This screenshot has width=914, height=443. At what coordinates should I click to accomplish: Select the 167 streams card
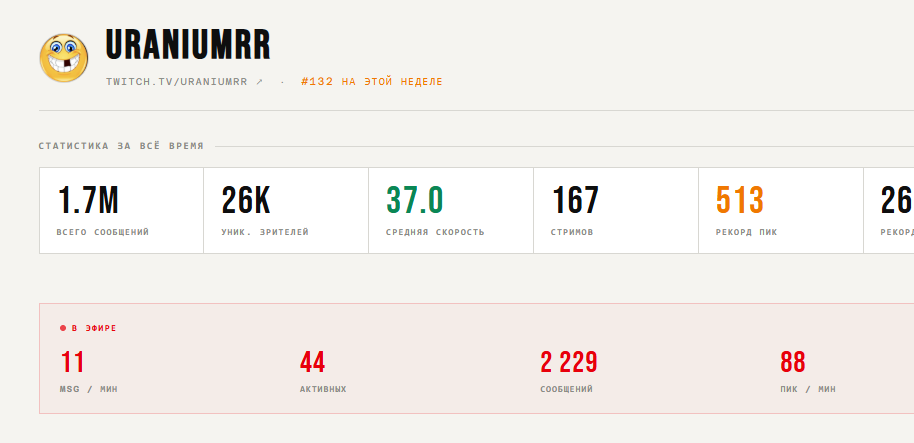[616, 210]
